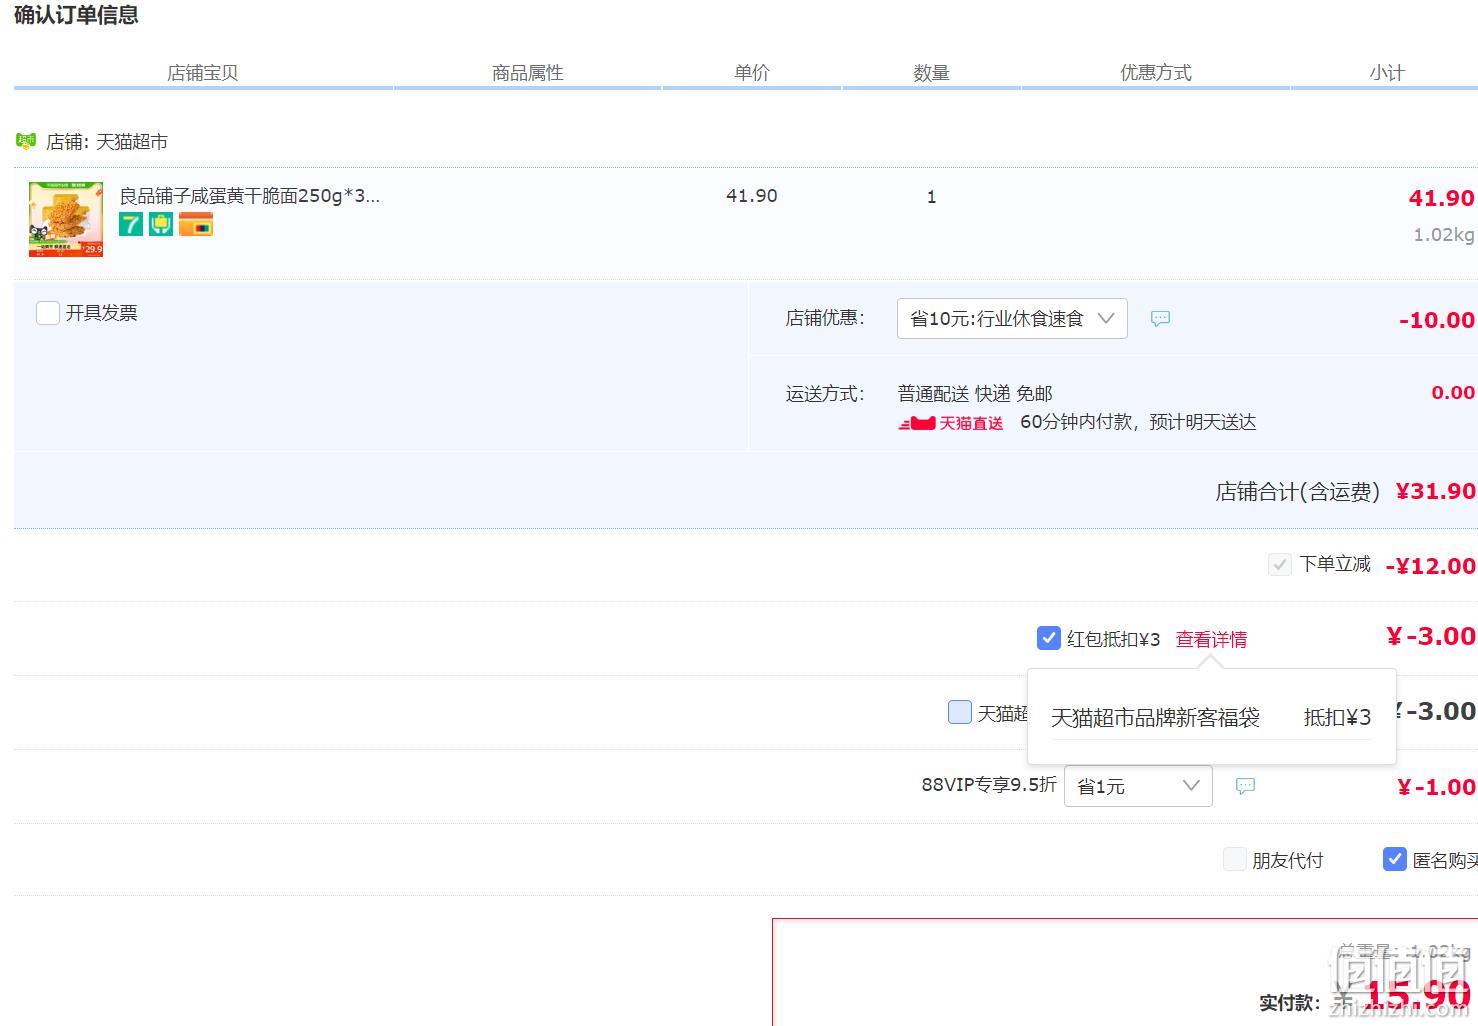
Task: Click the 数量 column header
Action: (x=931, y=73)
